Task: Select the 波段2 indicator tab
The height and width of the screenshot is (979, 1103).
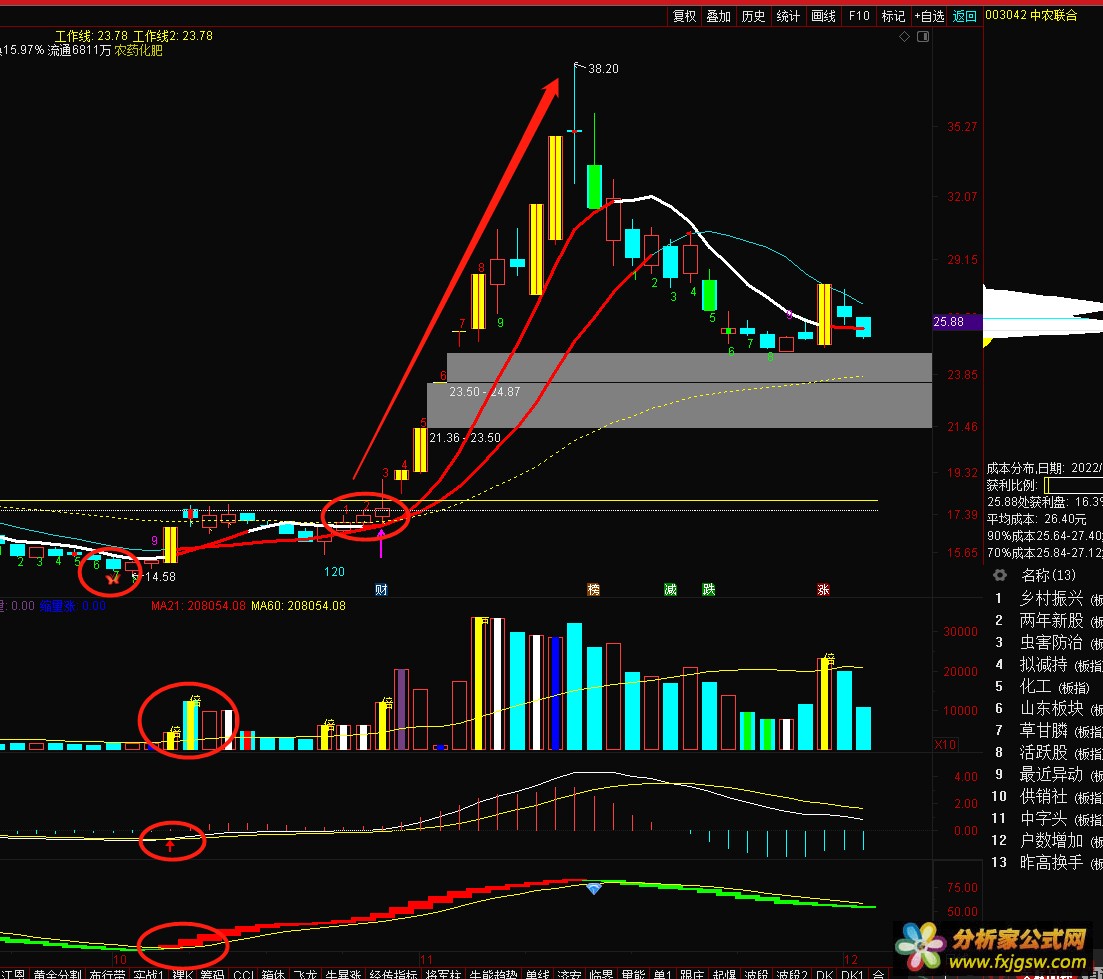Action: [791, 973]
